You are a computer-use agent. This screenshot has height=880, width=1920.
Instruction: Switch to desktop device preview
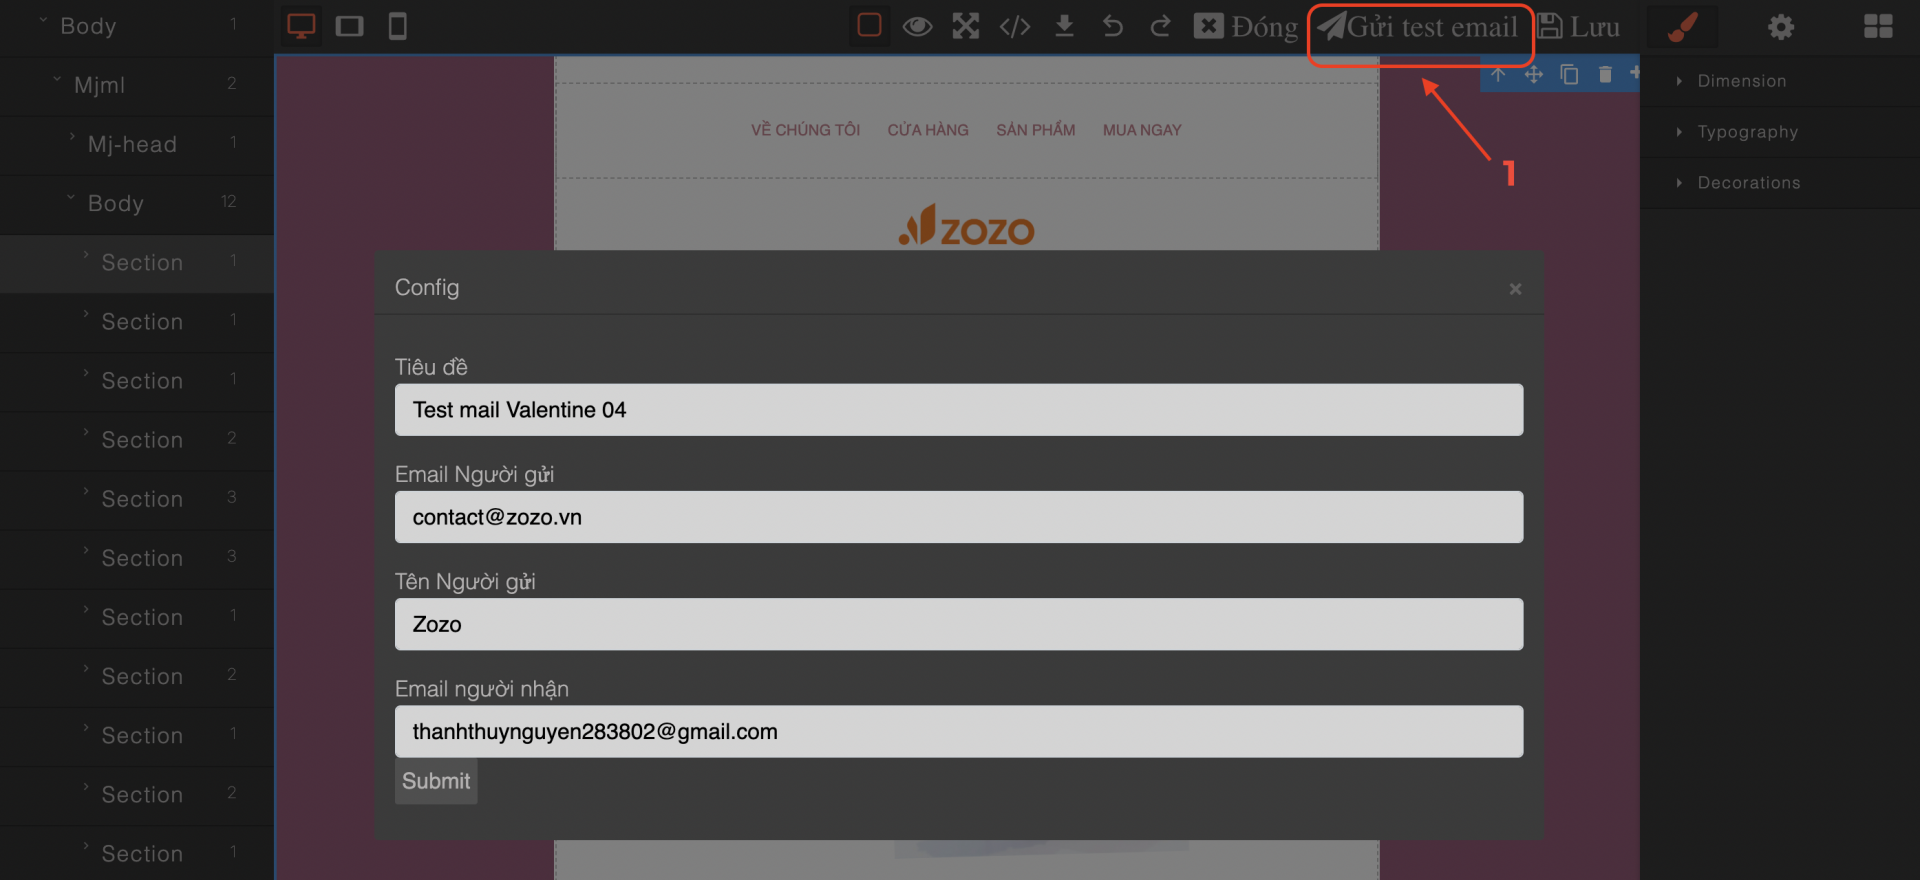point(301,26)
